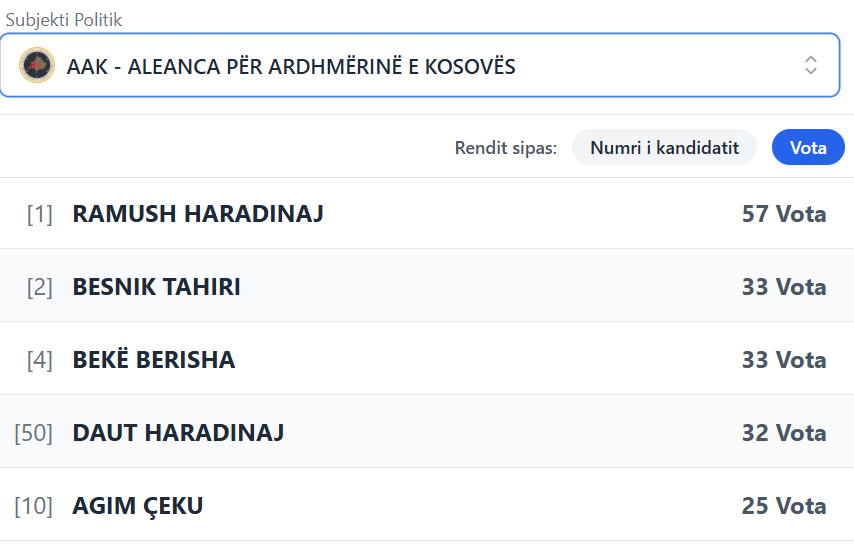Click the up-down chevron in party selector
This screenshot has height=544, width=854.
810,66
